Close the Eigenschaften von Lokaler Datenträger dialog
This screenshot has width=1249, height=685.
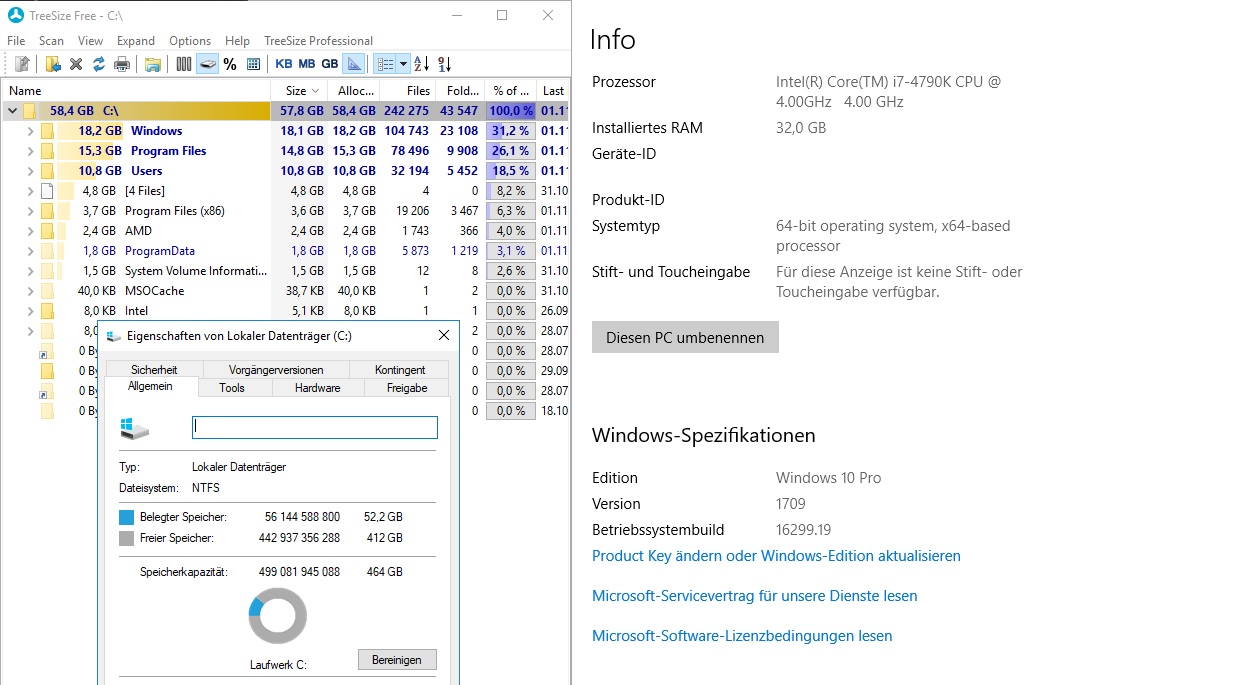(444, 335)
